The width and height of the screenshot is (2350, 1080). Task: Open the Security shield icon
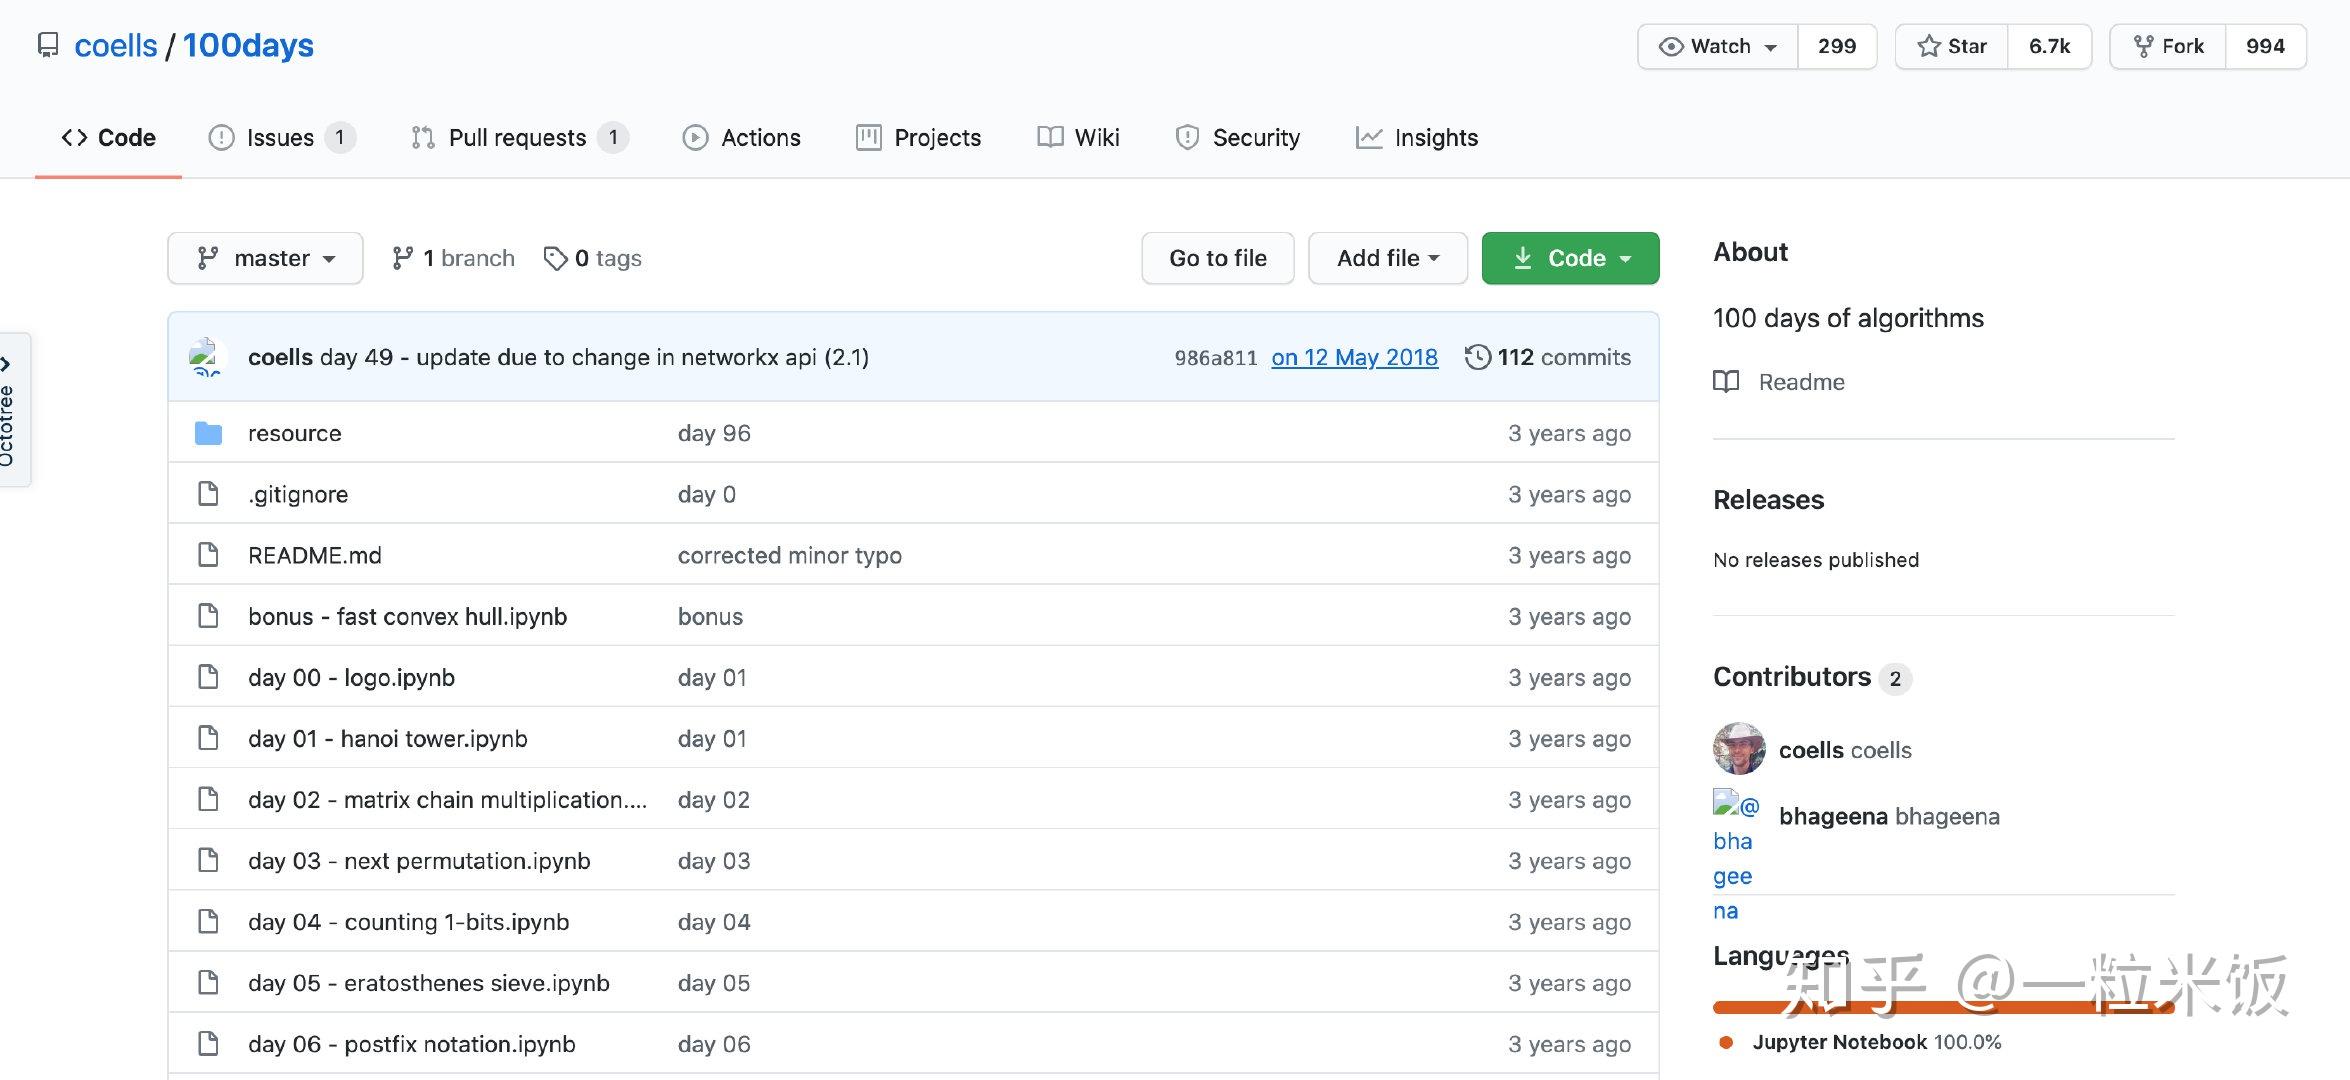1187,138
